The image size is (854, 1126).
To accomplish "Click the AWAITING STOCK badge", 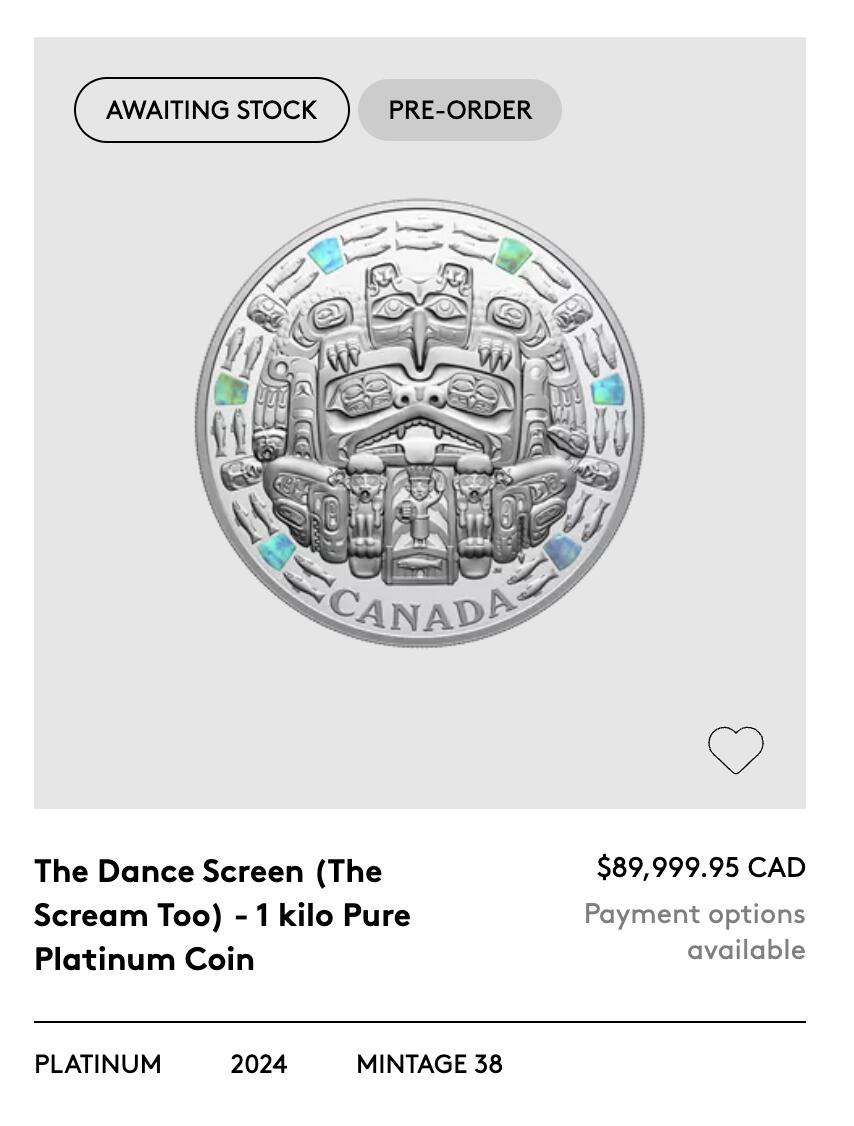I will [x=211, y=110].
